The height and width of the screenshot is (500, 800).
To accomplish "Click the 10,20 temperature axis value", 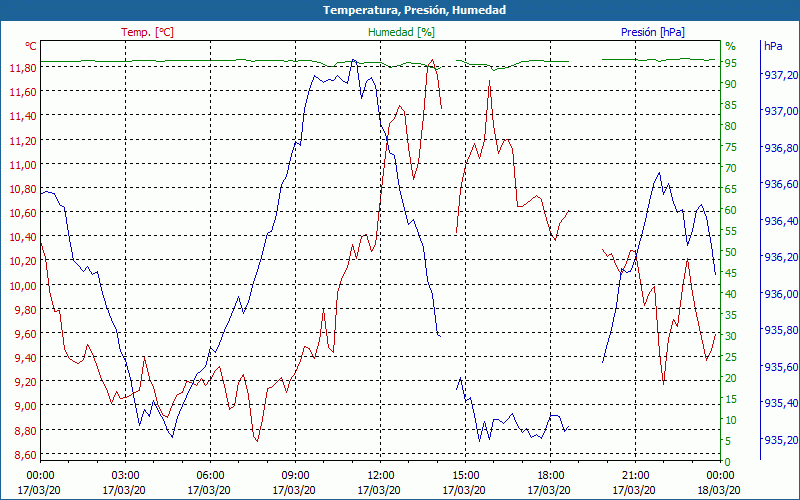I will [x=22, y=261].
